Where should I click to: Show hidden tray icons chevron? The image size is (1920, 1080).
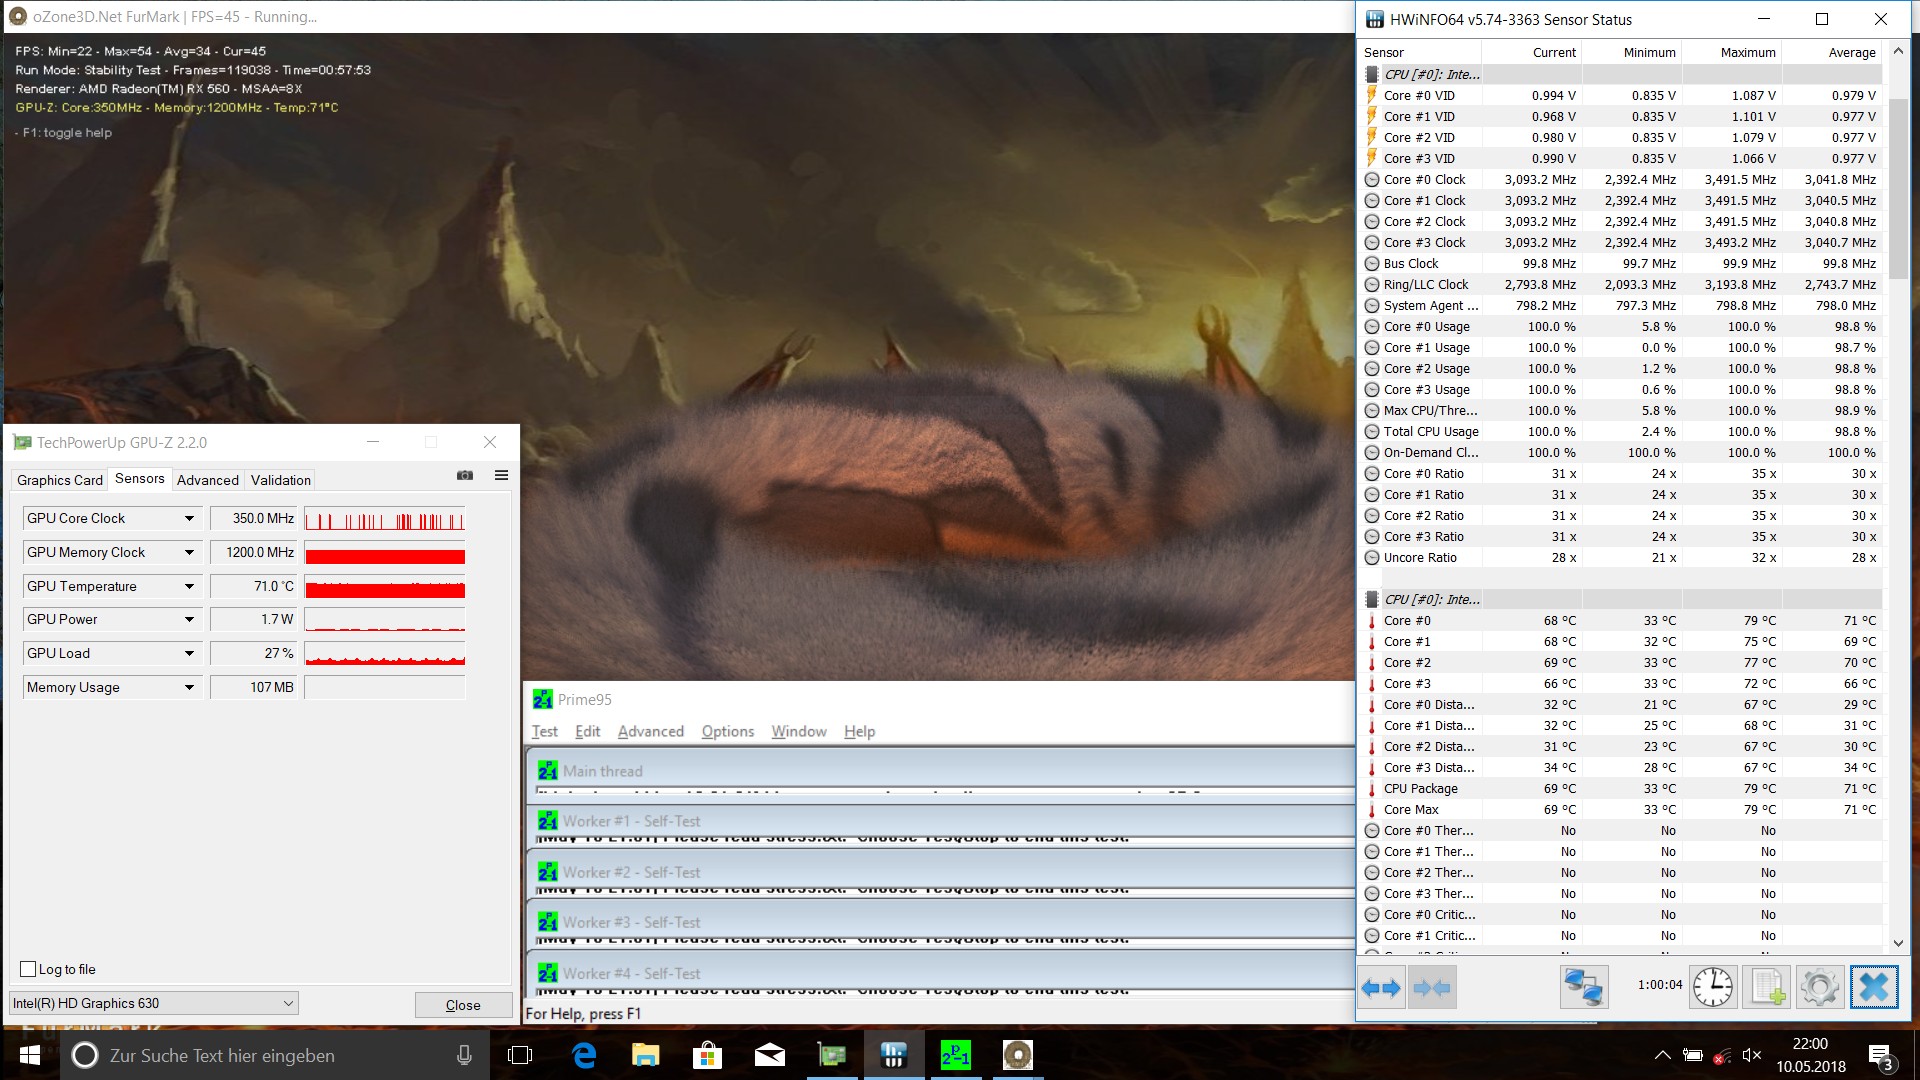tap(1662, 1055)
